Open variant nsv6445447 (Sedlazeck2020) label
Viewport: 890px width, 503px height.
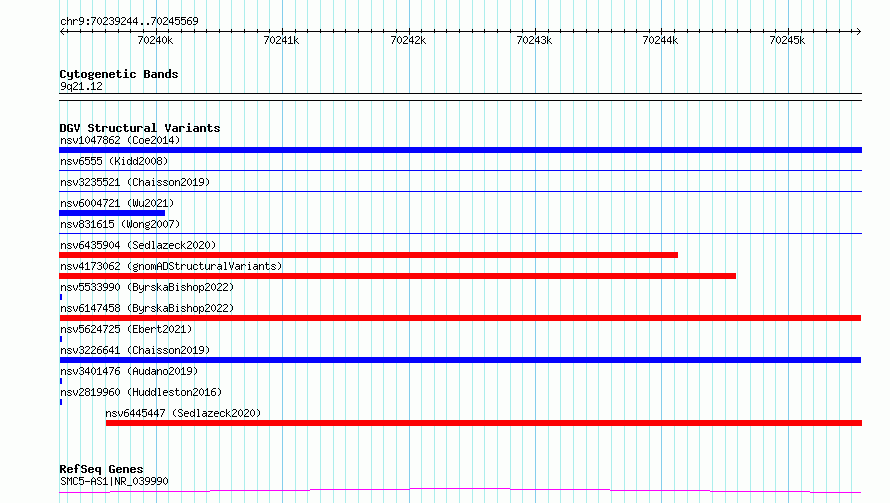(183, 413)
